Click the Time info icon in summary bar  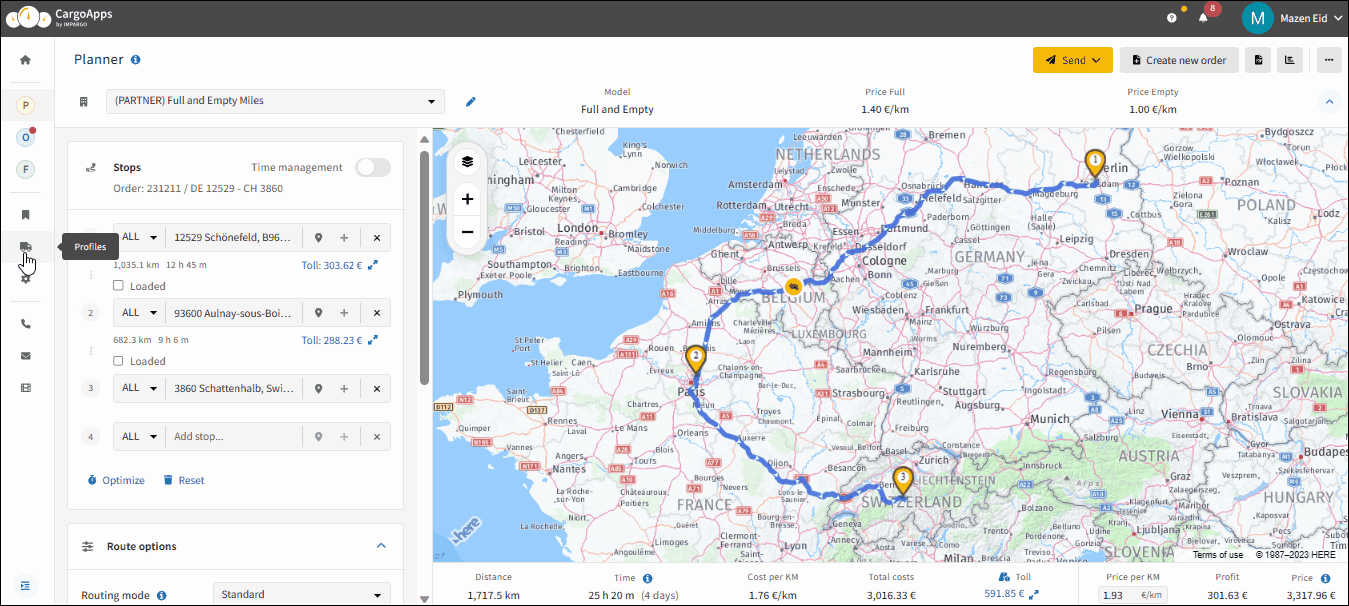[x=648, y=578]
